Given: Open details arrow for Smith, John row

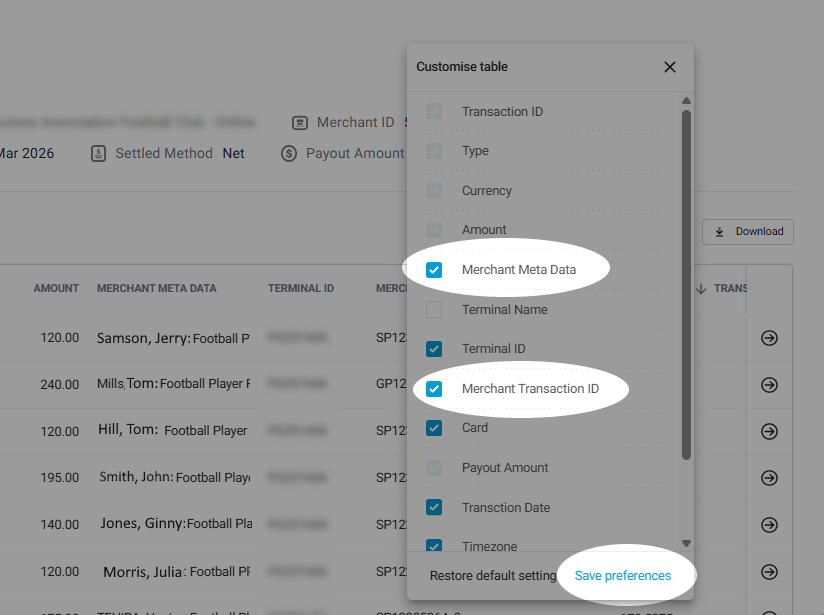Looking at the screenshot, I should click(769, 478).
